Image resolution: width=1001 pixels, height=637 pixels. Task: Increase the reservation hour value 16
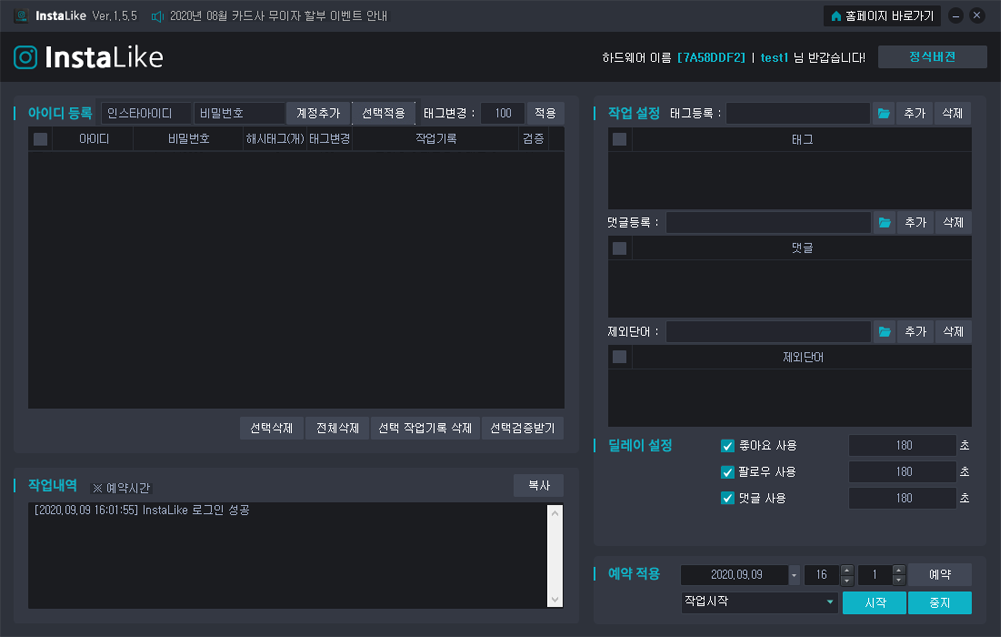pyautogui.click(x=847, y=569)
